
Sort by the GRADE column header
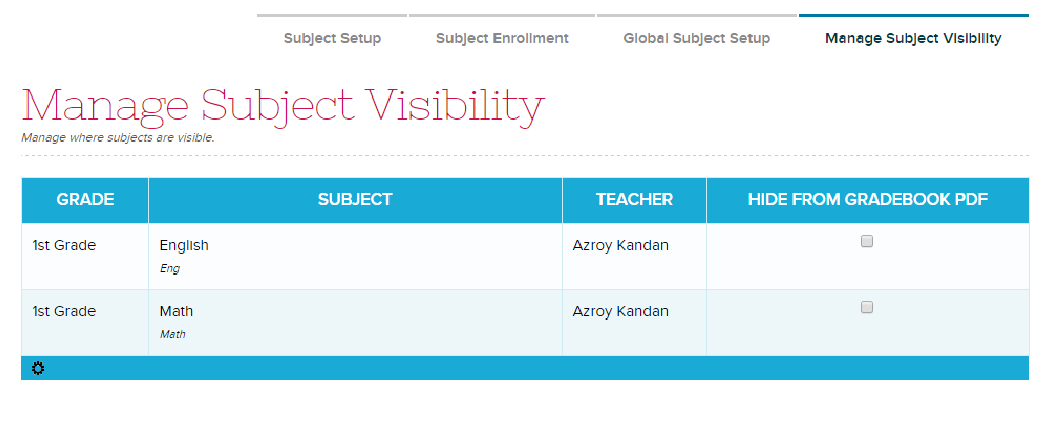[x=85, y=199]
